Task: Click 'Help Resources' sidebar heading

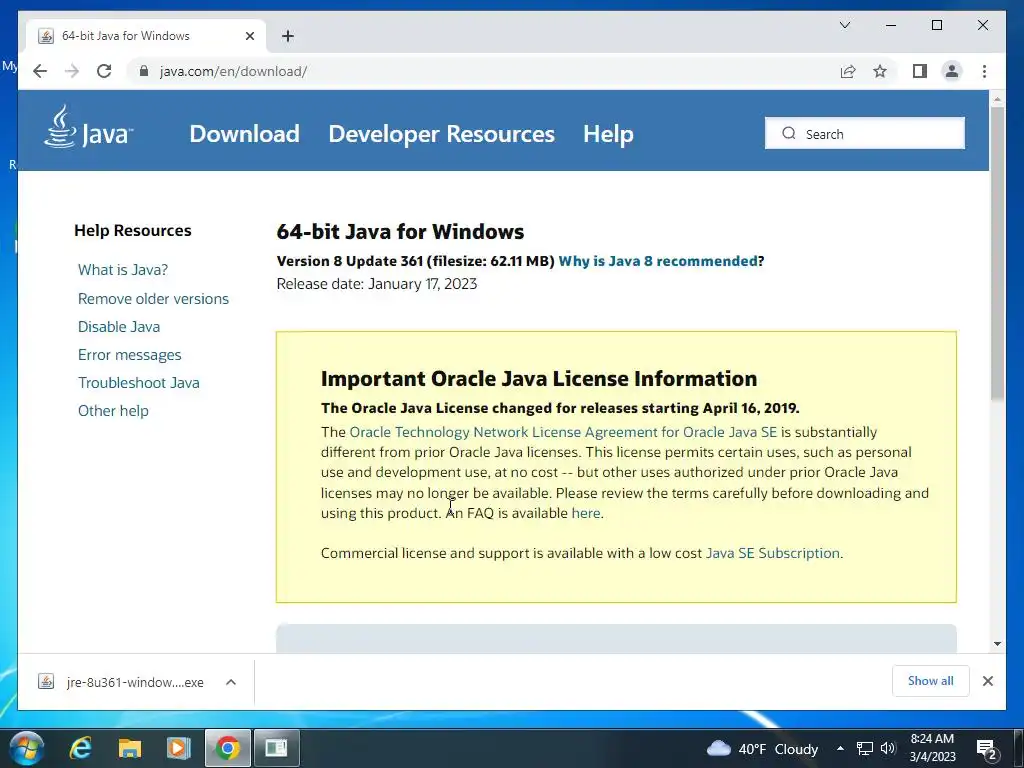Action: 133,231
